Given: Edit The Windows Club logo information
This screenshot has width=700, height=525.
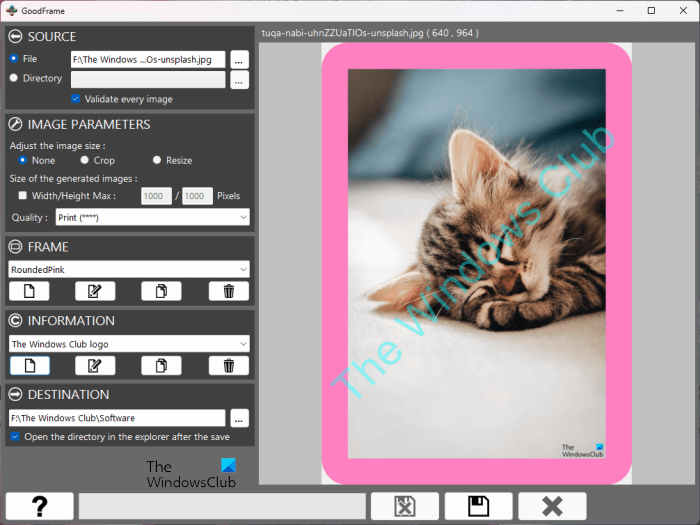Looking at the screenshot, I should (x=95, y=366).
